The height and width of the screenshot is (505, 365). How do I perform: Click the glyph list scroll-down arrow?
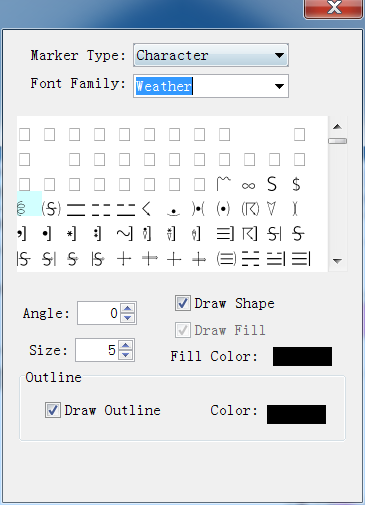(338, 261)
